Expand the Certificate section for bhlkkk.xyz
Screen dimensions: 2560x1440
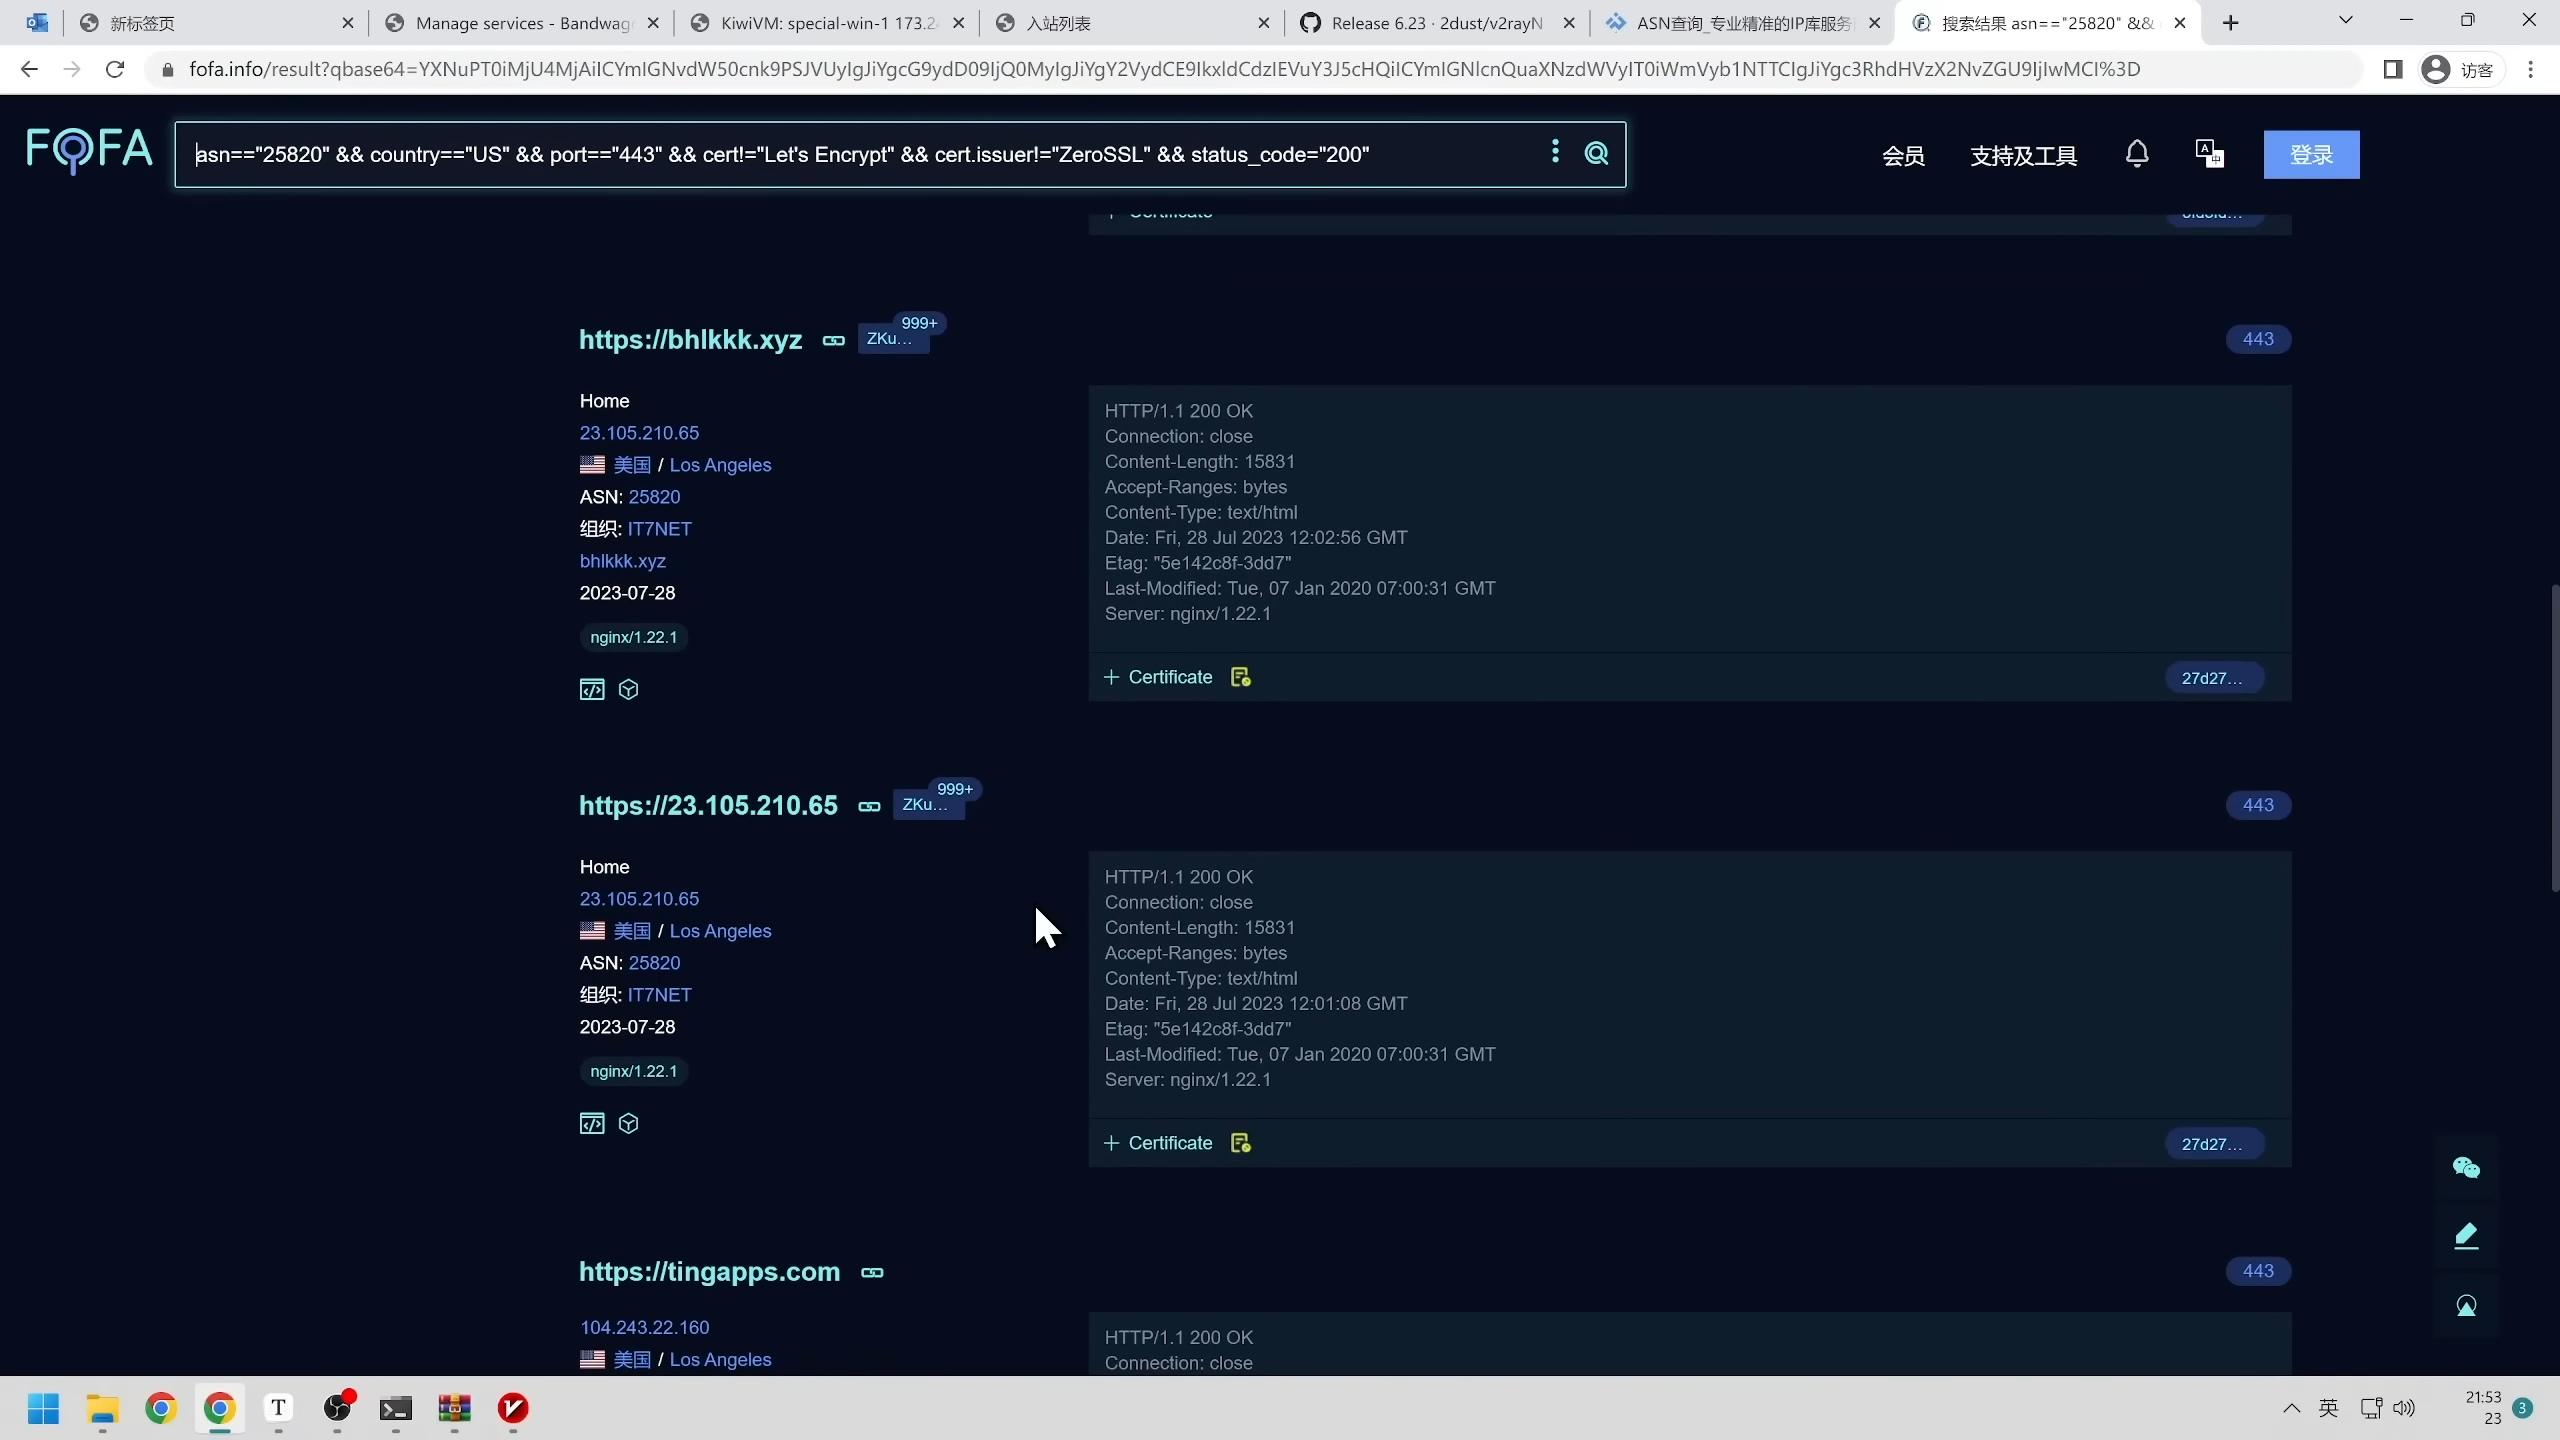tap(1158, 678)
